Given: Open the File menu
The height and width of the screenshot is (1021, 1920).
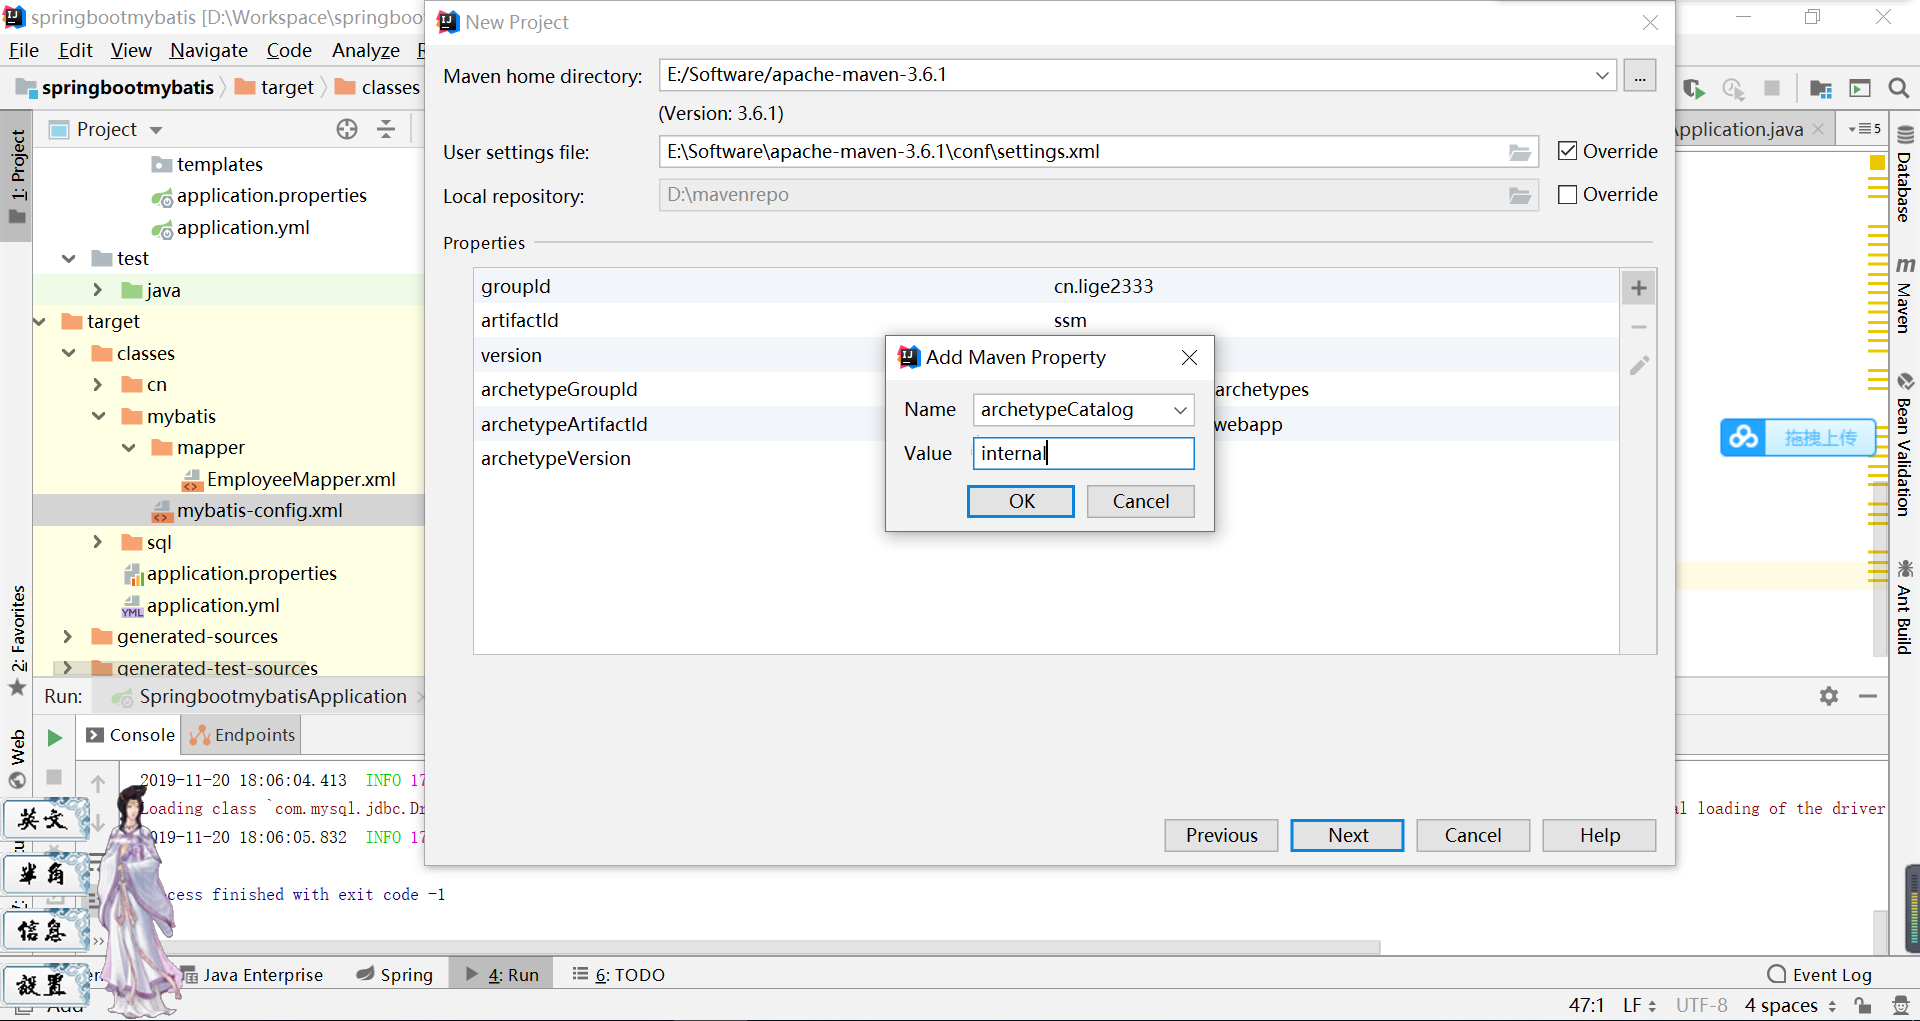Looking at the screenshot, I should pos(23,50).
